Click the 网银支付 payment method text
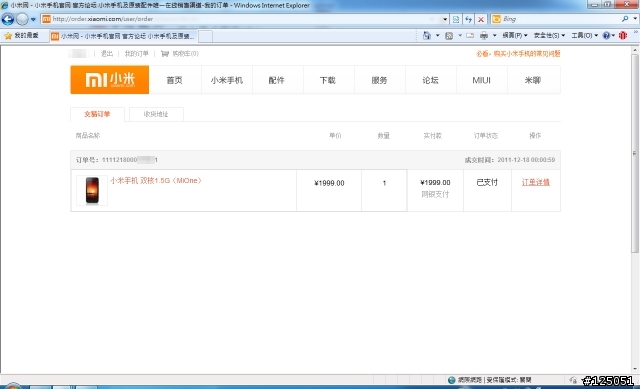 (x=435, y=194)
